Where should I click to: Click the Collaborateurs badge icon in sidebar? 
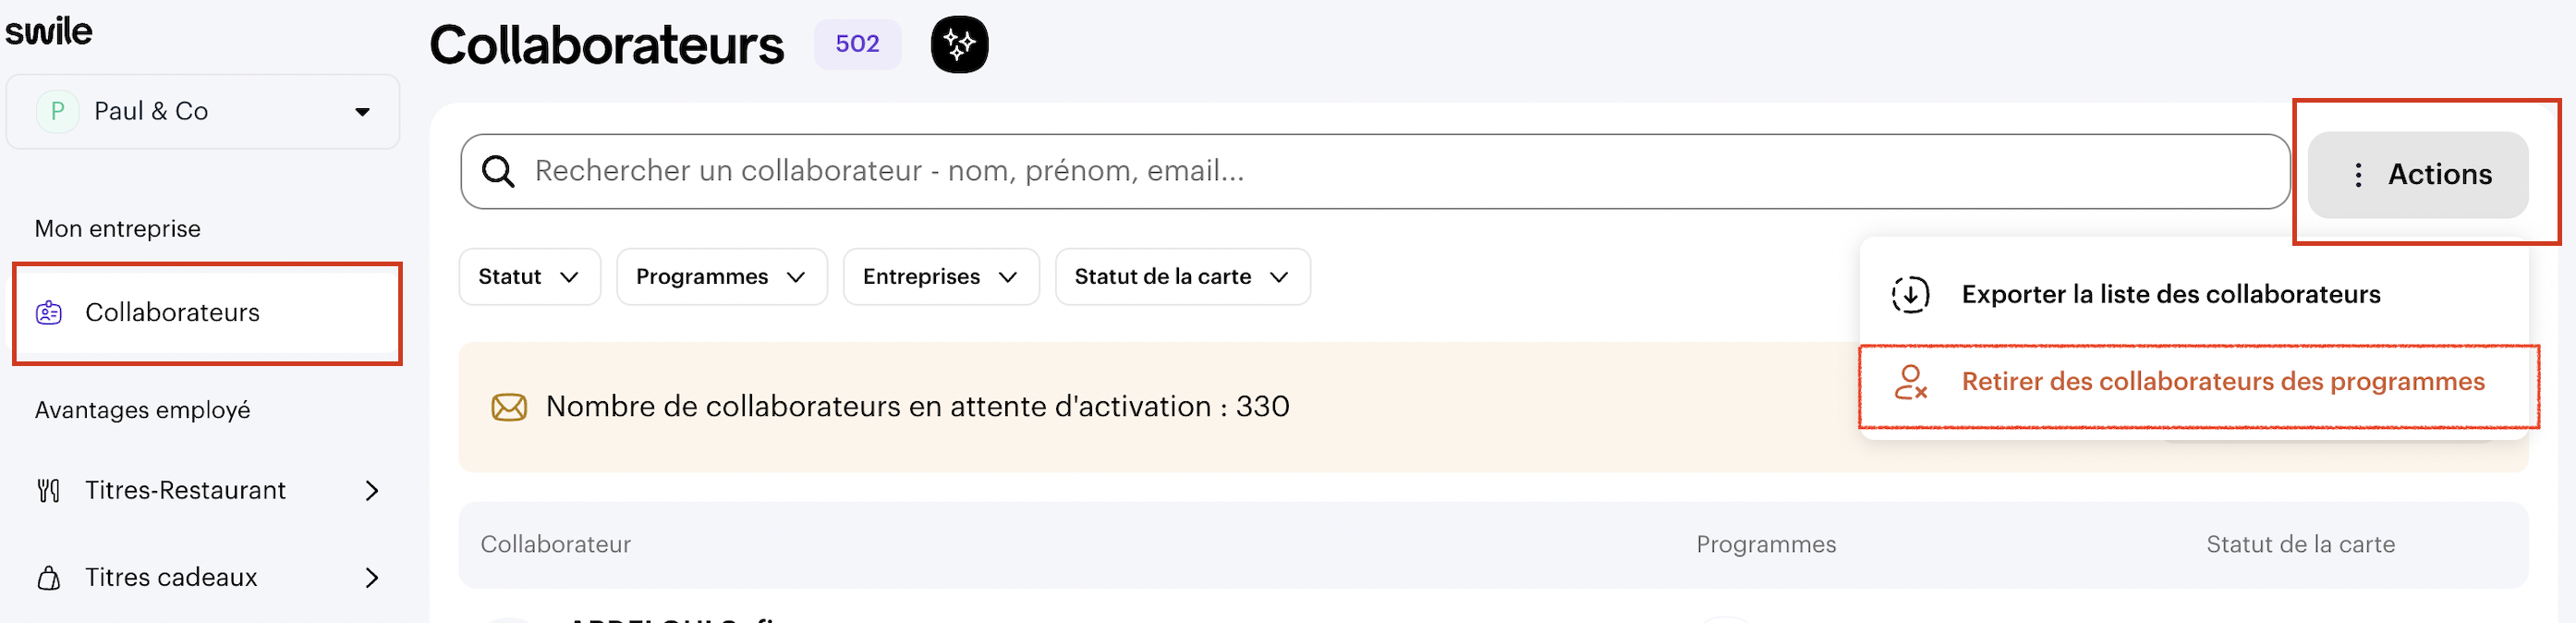point(49,313)
